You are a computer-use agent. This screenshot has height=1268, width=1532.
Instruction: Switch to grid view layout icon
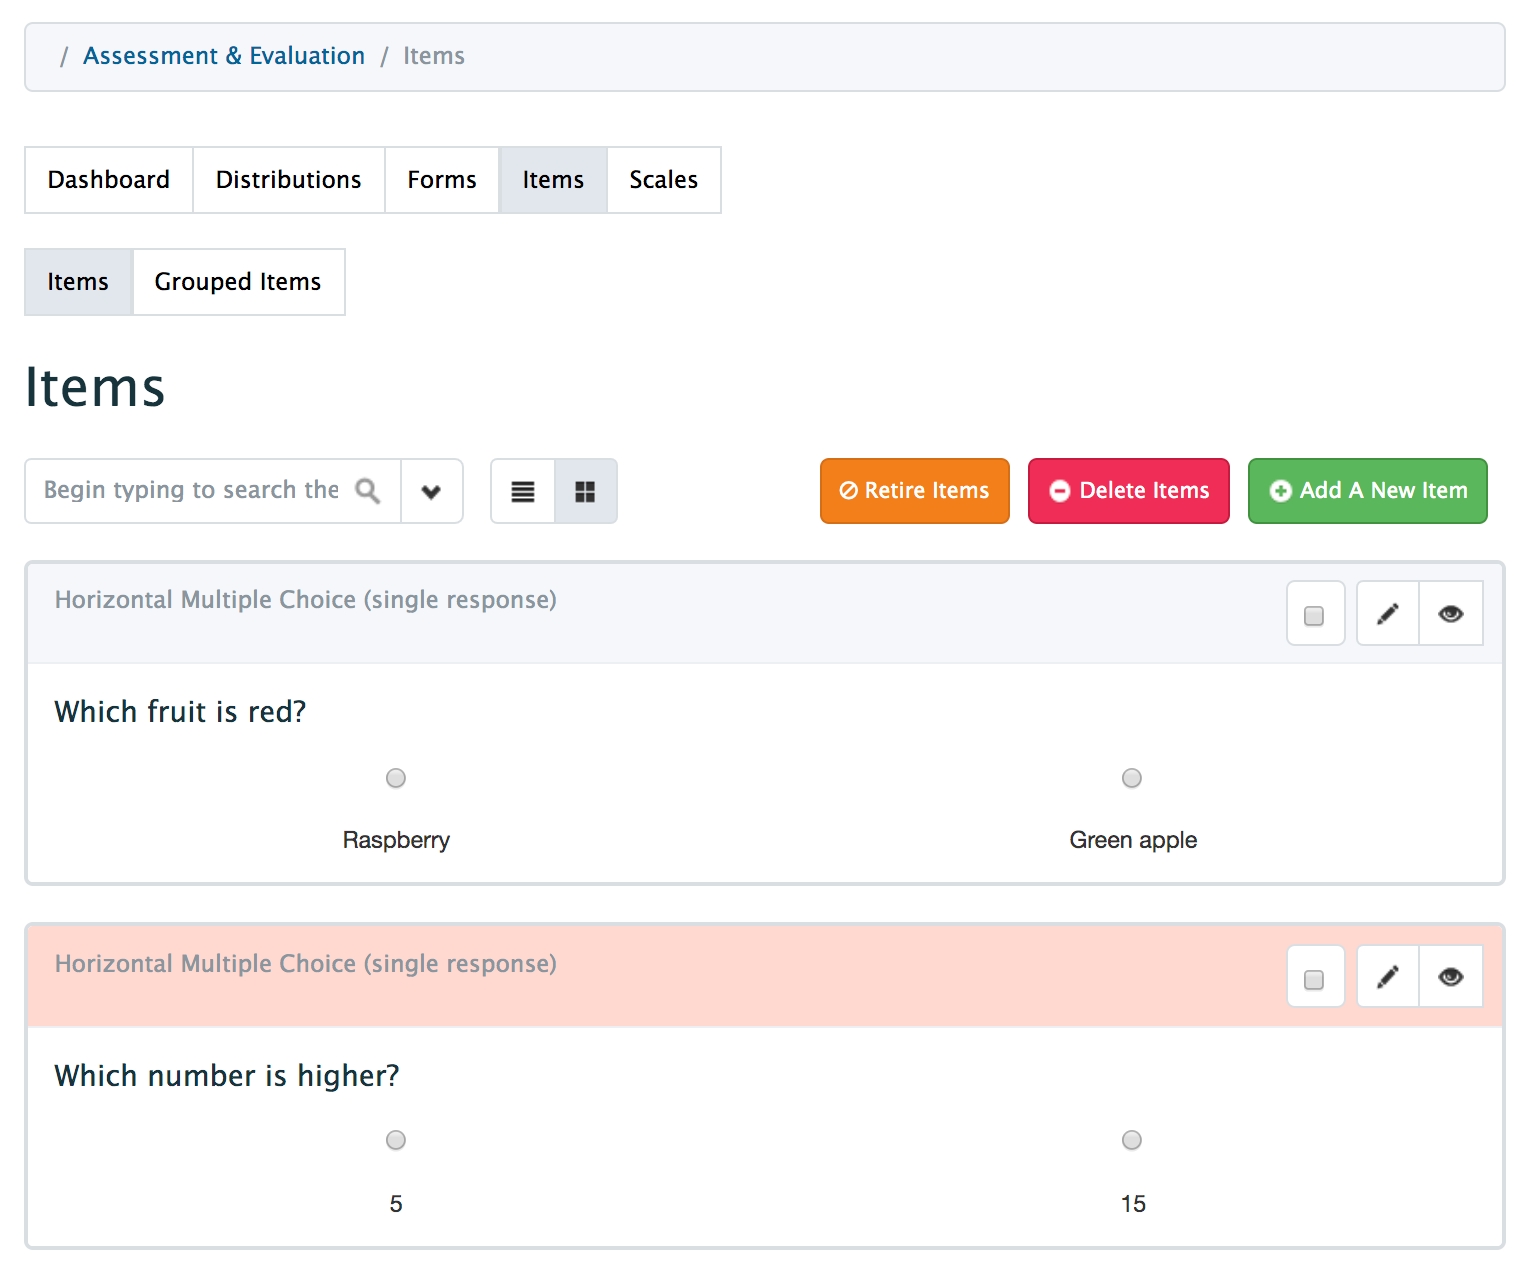pyautogui.click(x=585, y=491)
